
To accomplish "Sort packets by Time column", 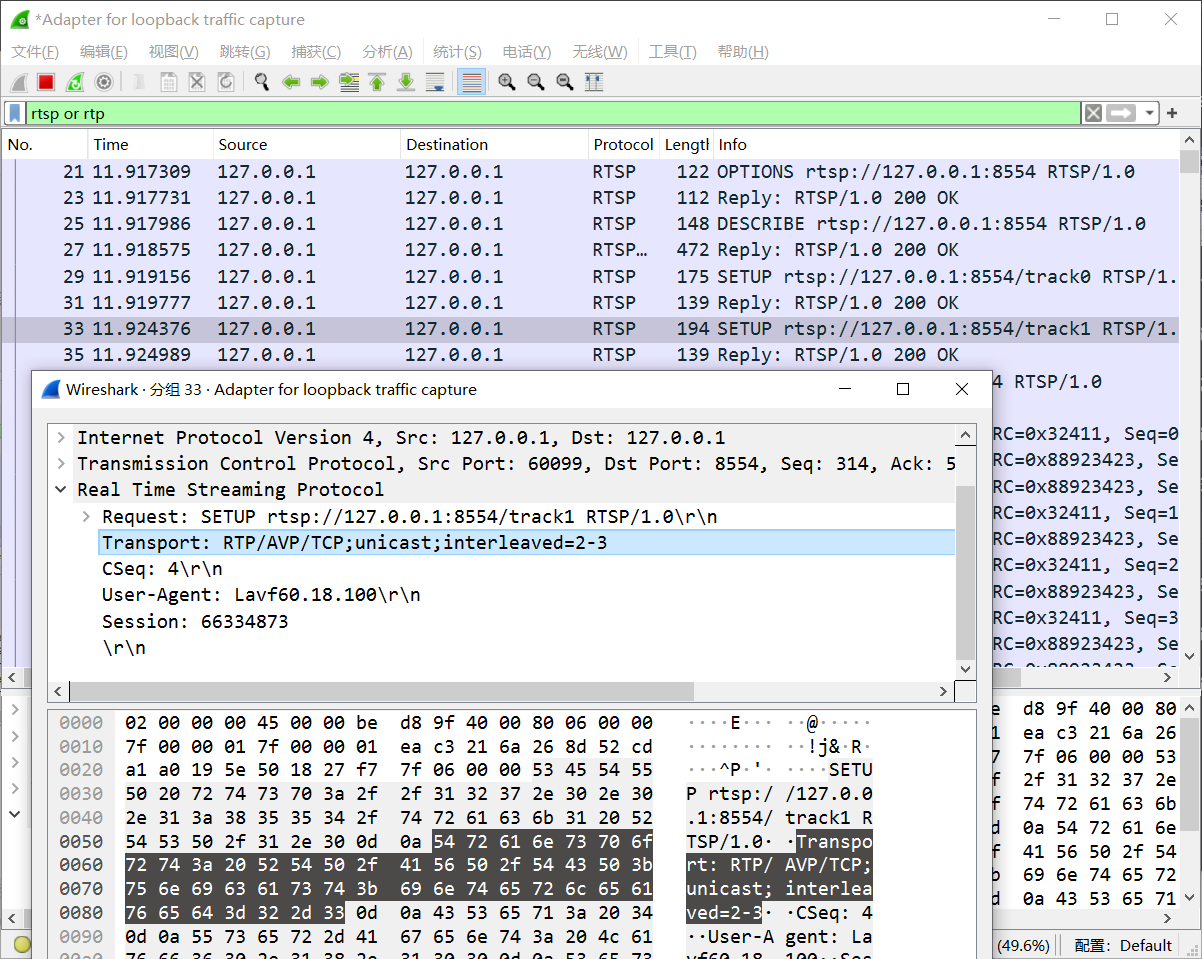I will pos(150,145).
